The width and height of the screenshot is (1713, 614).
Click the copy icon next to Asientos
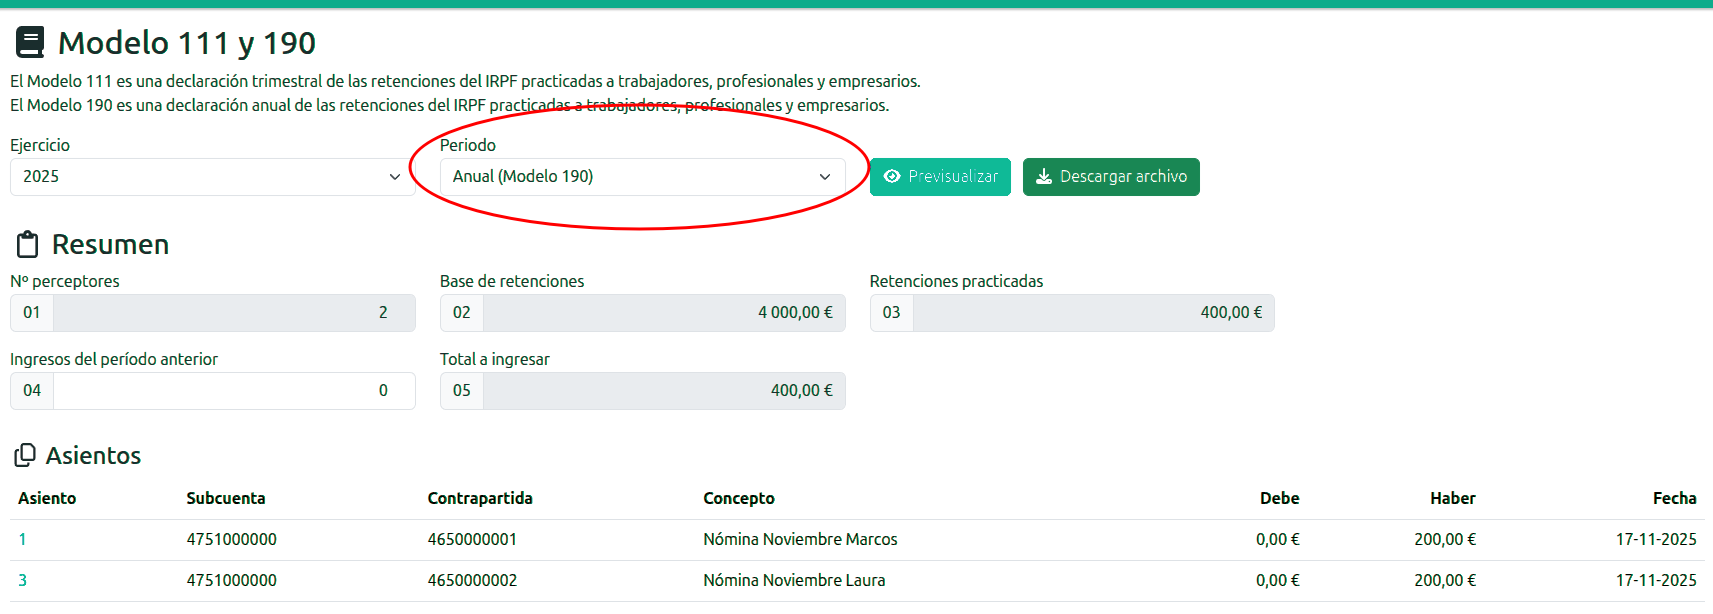pos(25,456)
